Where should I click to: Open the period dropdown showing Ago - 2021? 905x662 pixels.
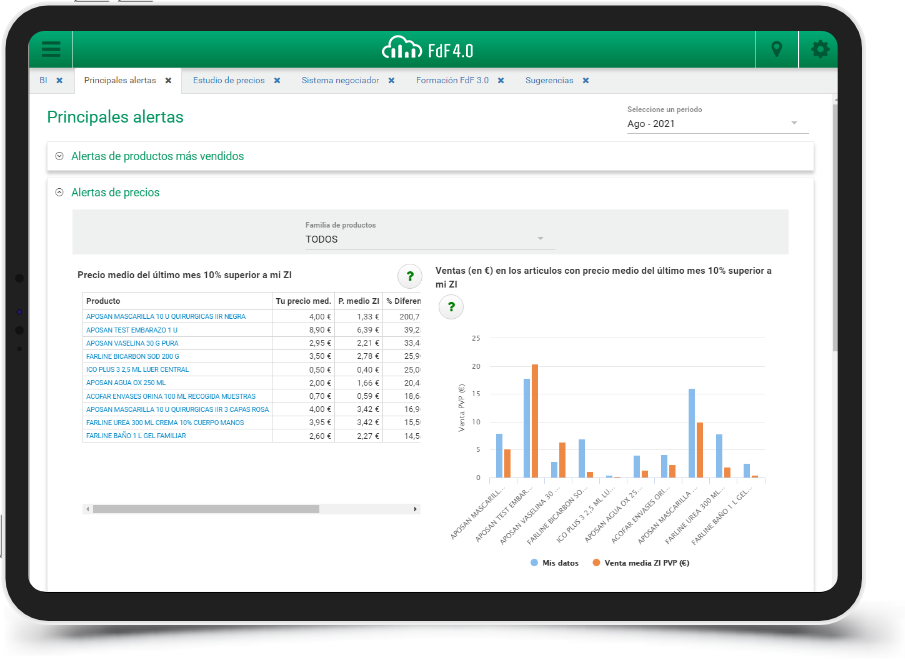pyautogui.click(x=712, y=123)
